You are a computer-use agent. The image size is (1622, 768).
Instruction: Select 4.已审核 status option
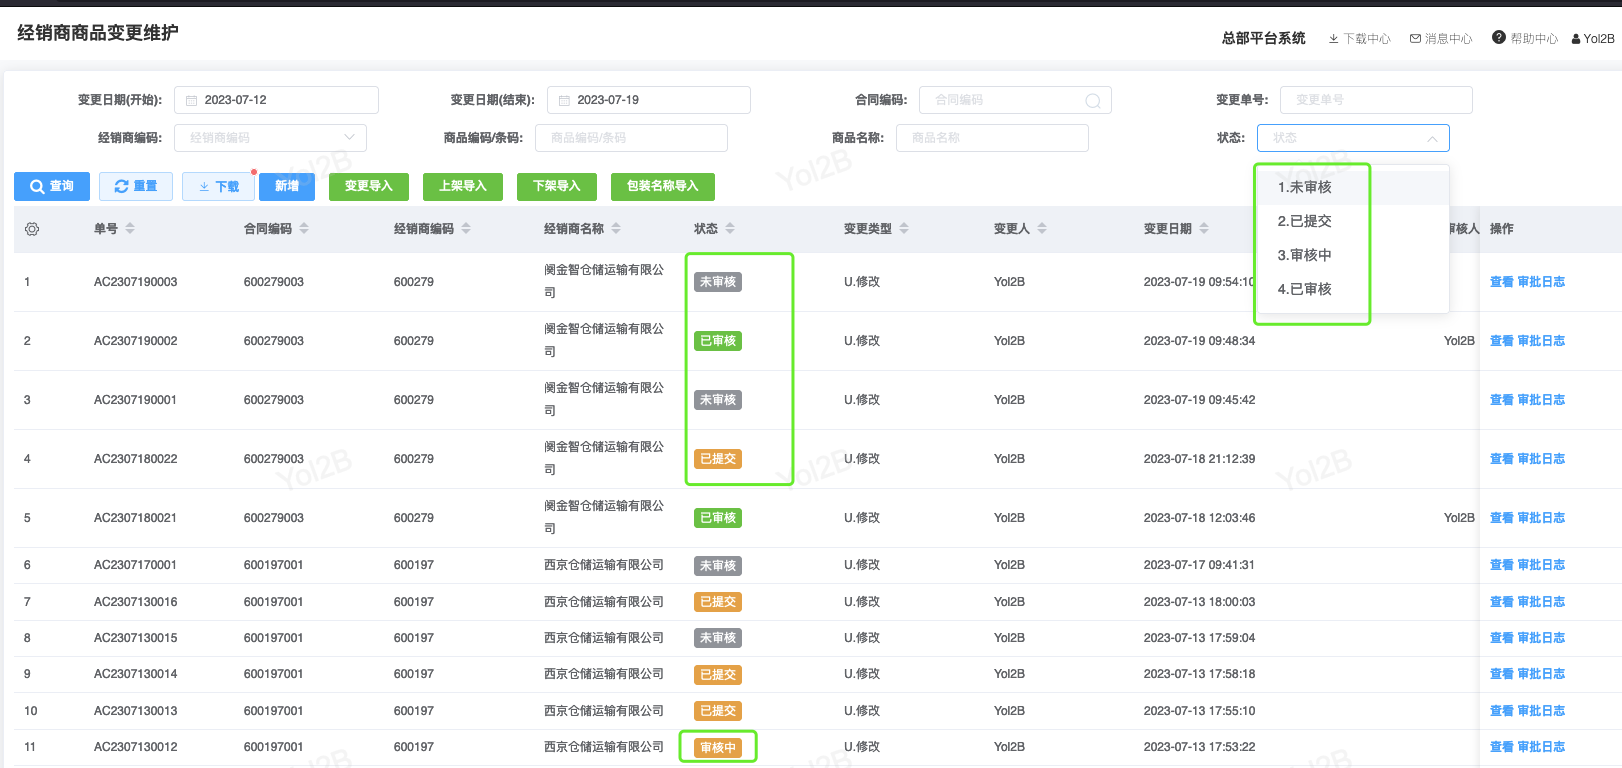1304,289
